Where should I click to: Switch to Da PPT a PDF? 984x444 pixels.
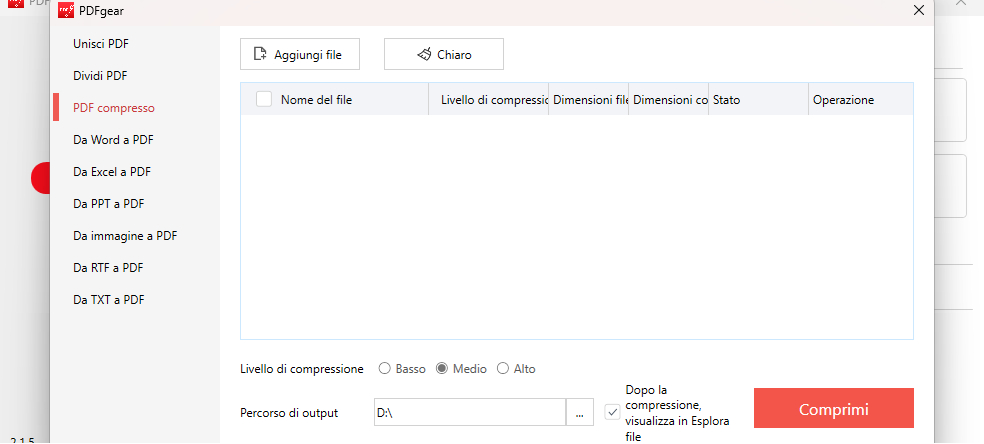click(109, 204)
